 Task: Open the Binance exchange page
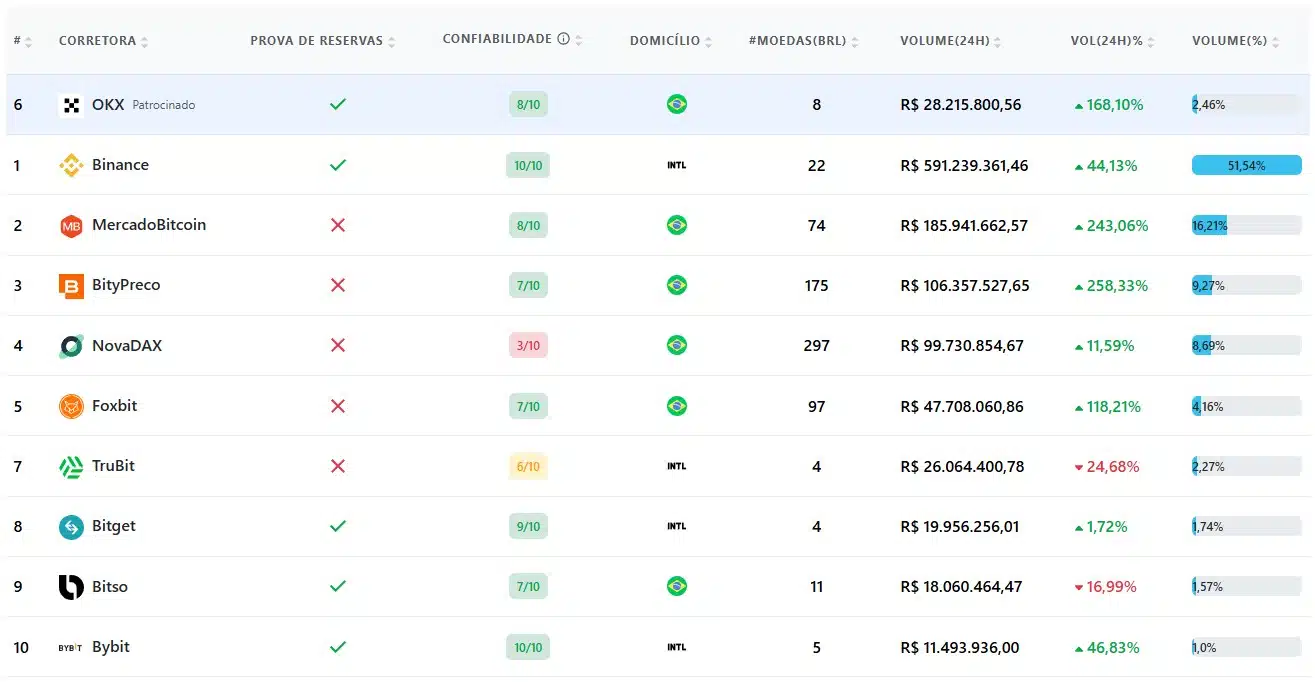120,165
